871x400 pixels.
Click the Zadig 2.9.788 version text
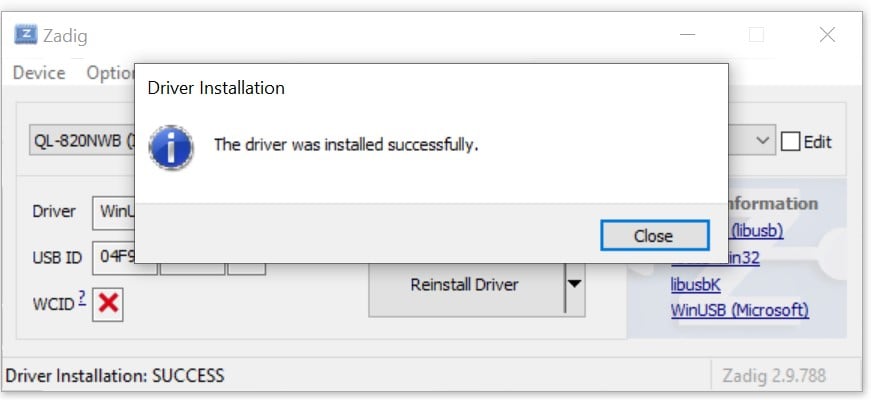point(774,376)
